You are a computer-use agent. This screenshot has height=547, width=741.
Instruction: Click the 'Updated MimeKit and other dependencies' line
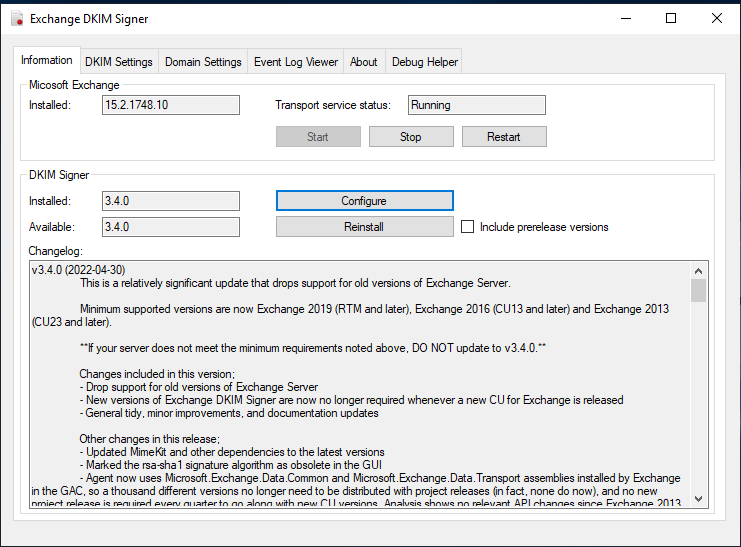pos(232,452)
